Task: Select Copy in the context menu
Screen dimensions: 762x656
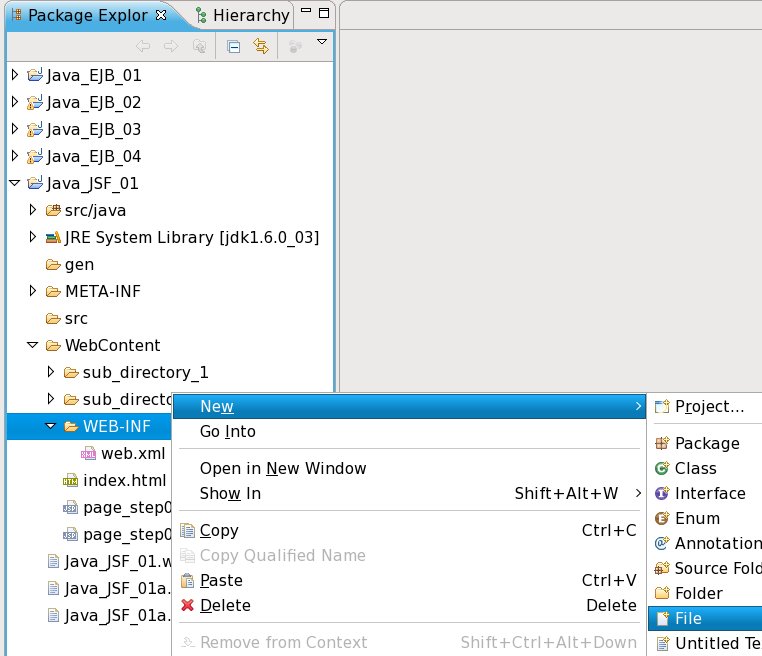Action: pos(219,531)
